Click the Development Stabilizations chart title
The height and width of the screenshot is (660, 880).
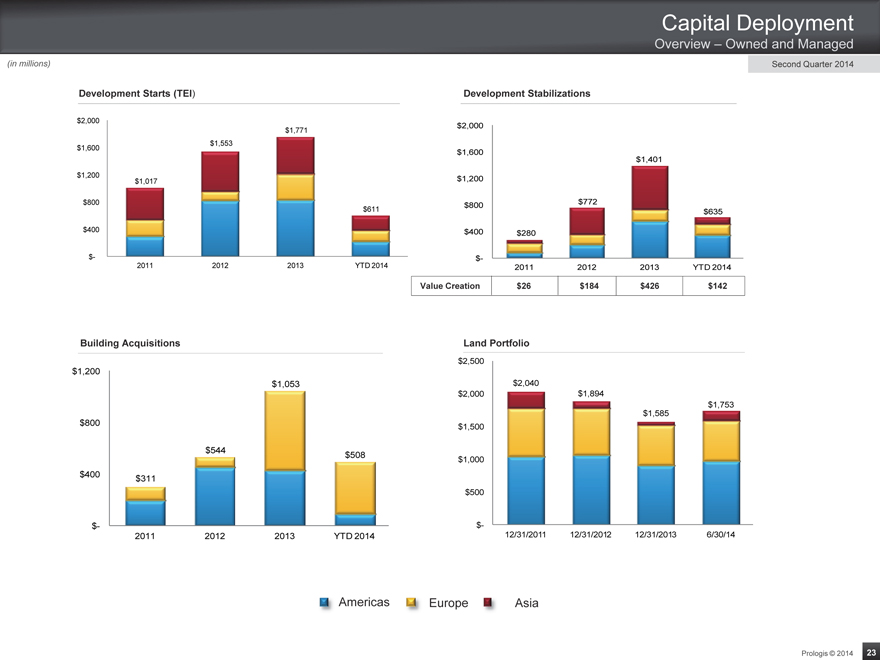[x=527, y=93]
